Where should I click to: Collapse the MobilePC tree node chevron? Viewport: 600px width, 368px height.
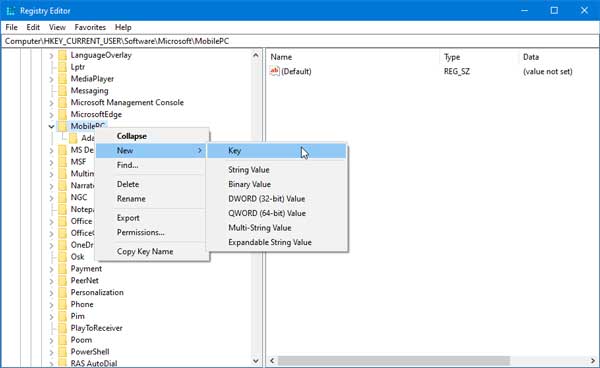51,126
